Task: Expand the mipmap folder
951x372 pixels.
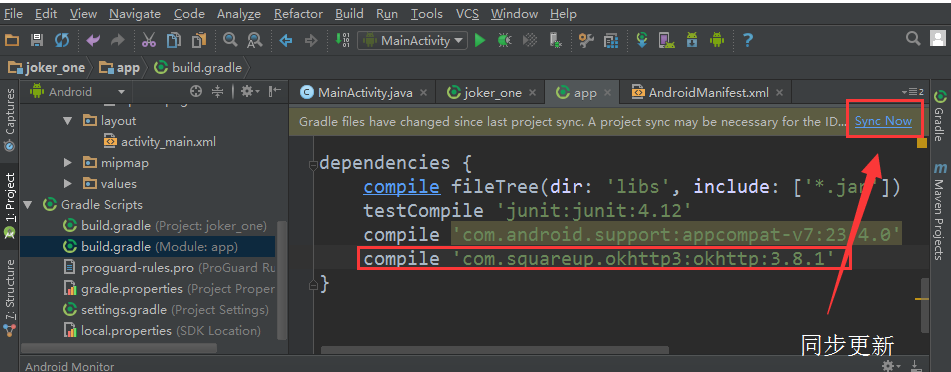Action: pyautogui.click(x=68, y=163)
